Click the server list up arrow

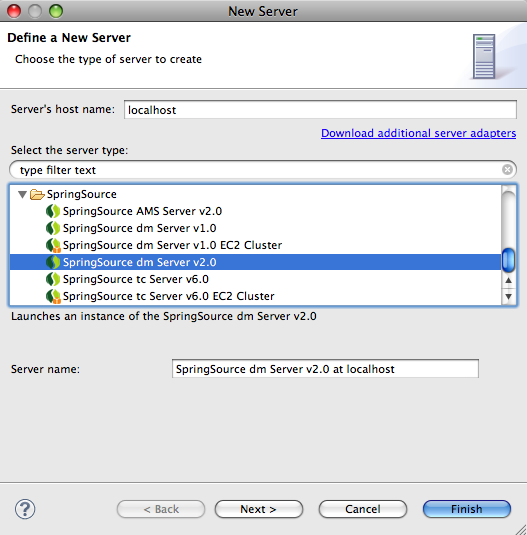click(x=508, y=280)
